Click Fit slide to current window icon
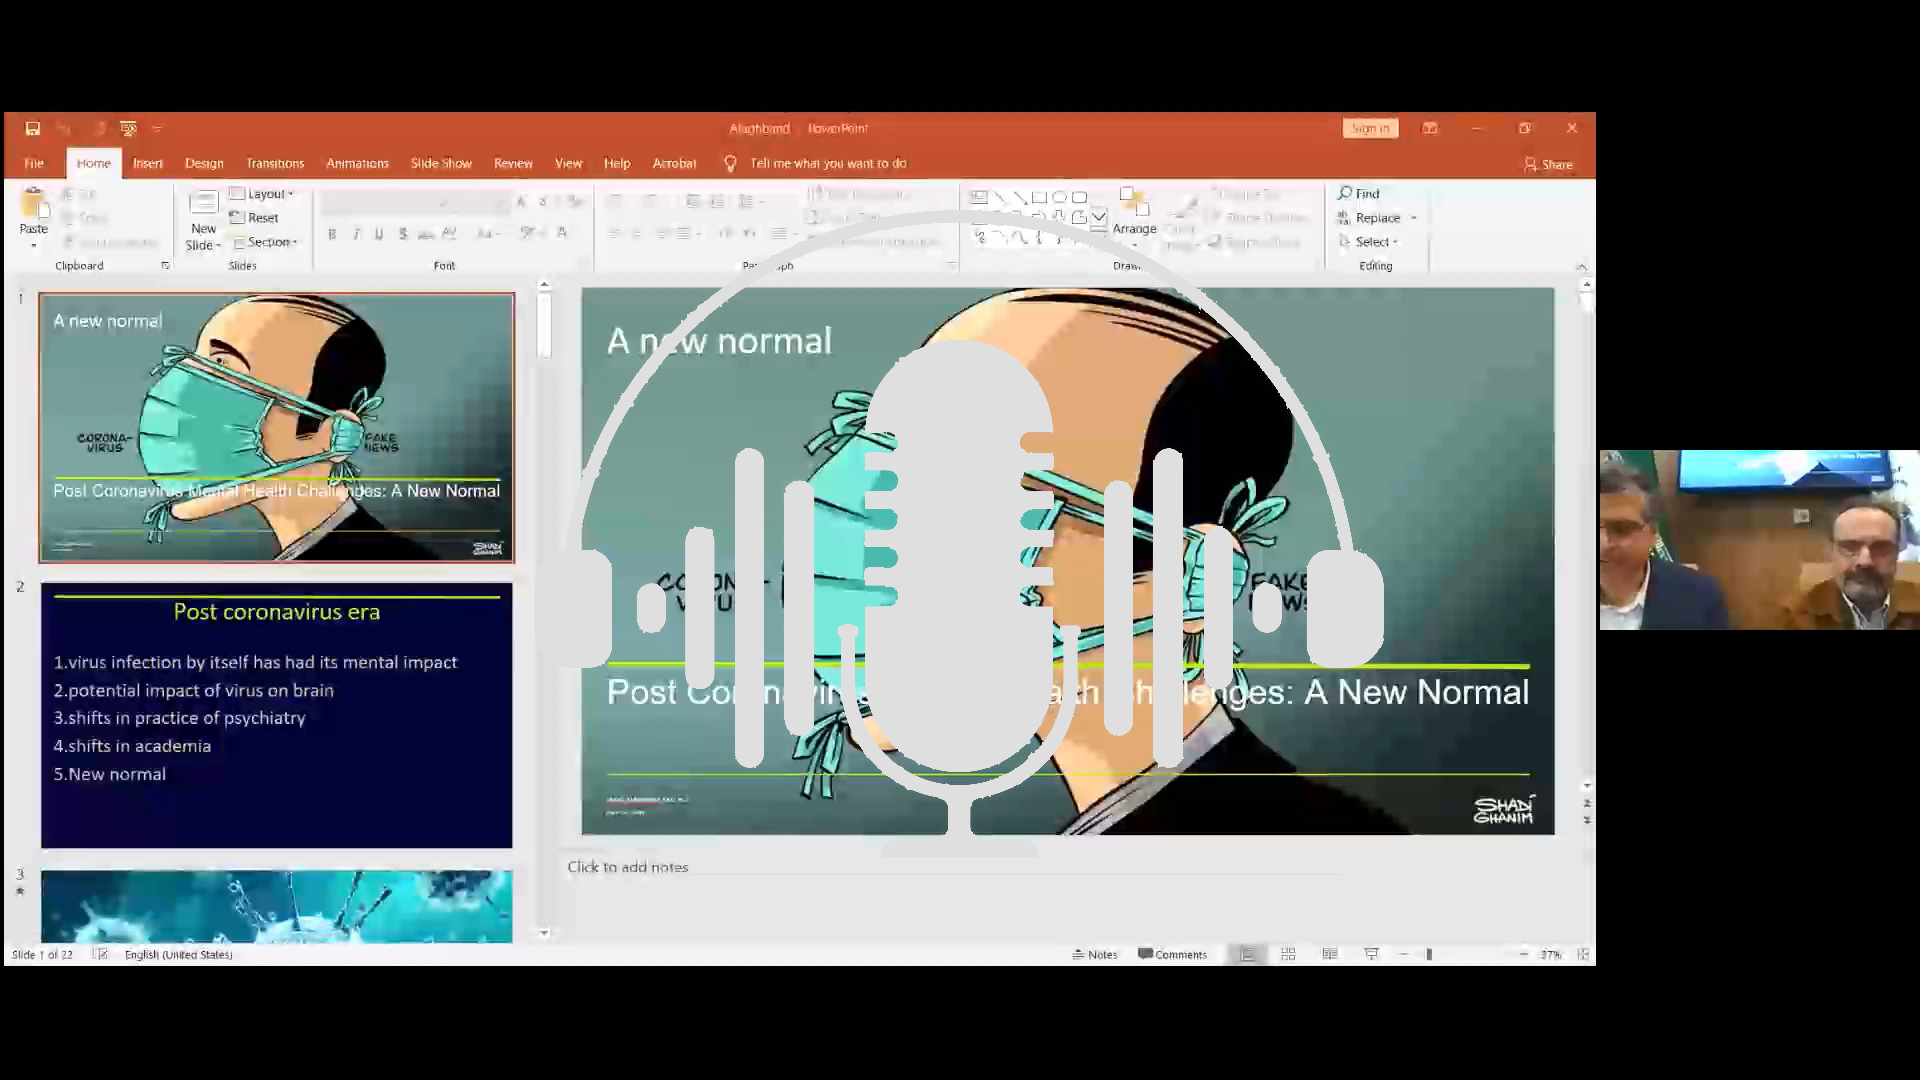 [x=1582, y=954]
